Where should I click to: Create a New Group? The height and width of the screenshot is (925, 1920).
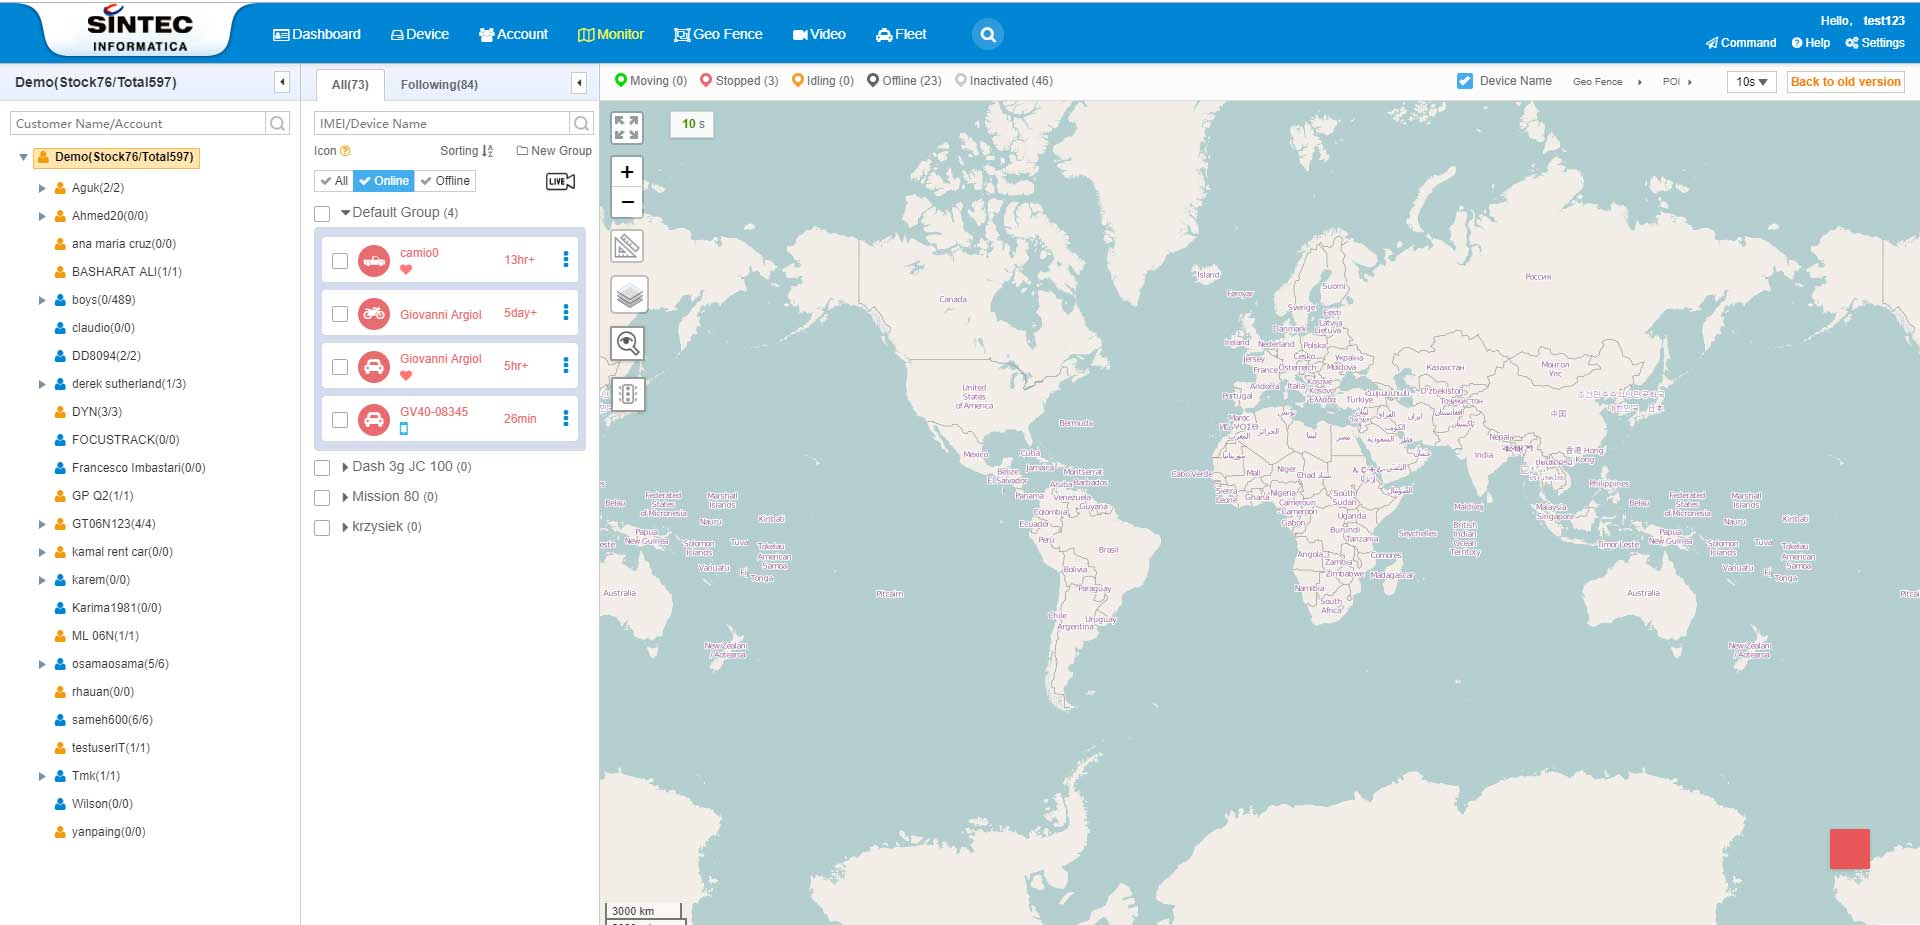click(554, 151)
